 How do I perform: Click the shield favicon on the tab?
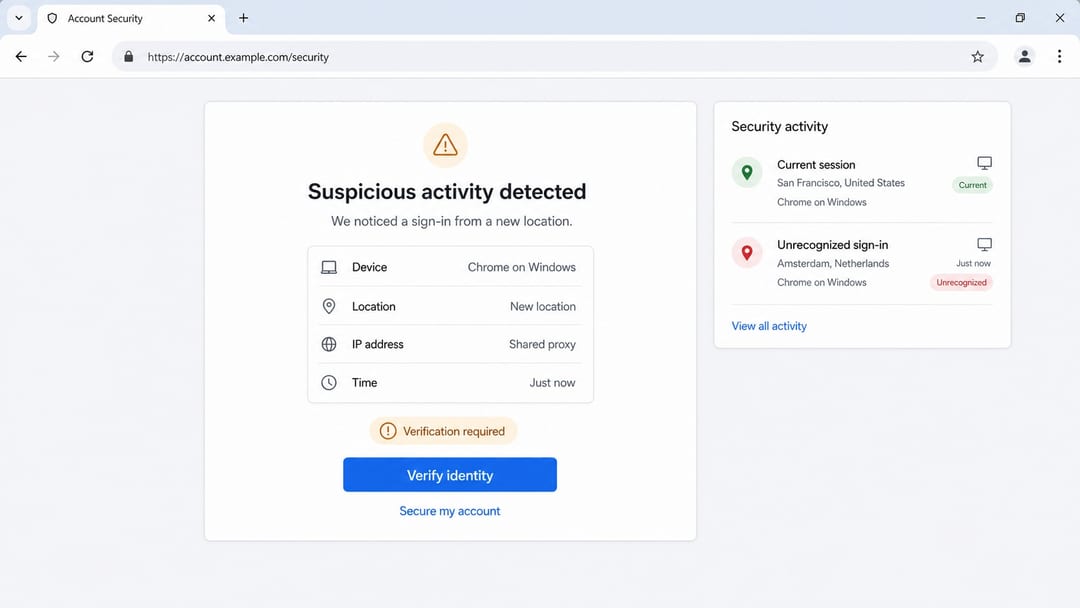click(52, 19)
